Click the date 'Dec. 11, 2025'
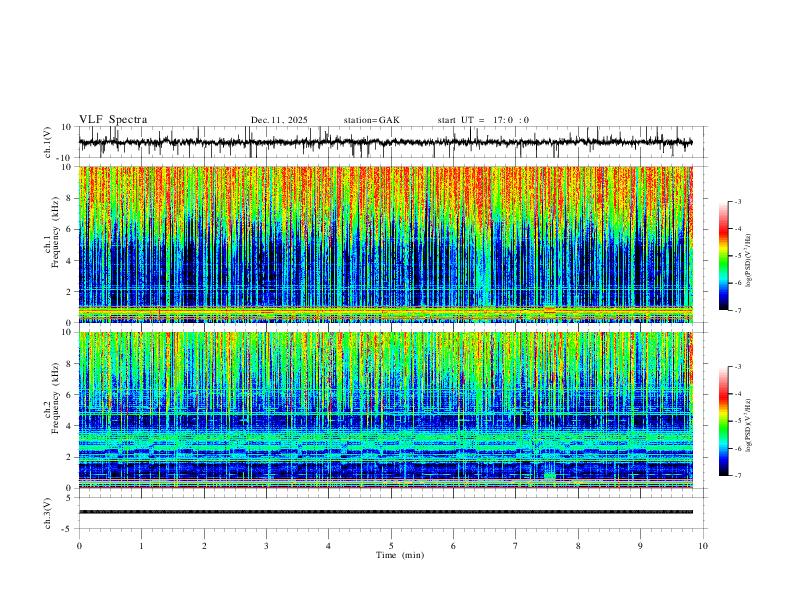This screenshot has width=792, height=612. (x=279, y=120)
